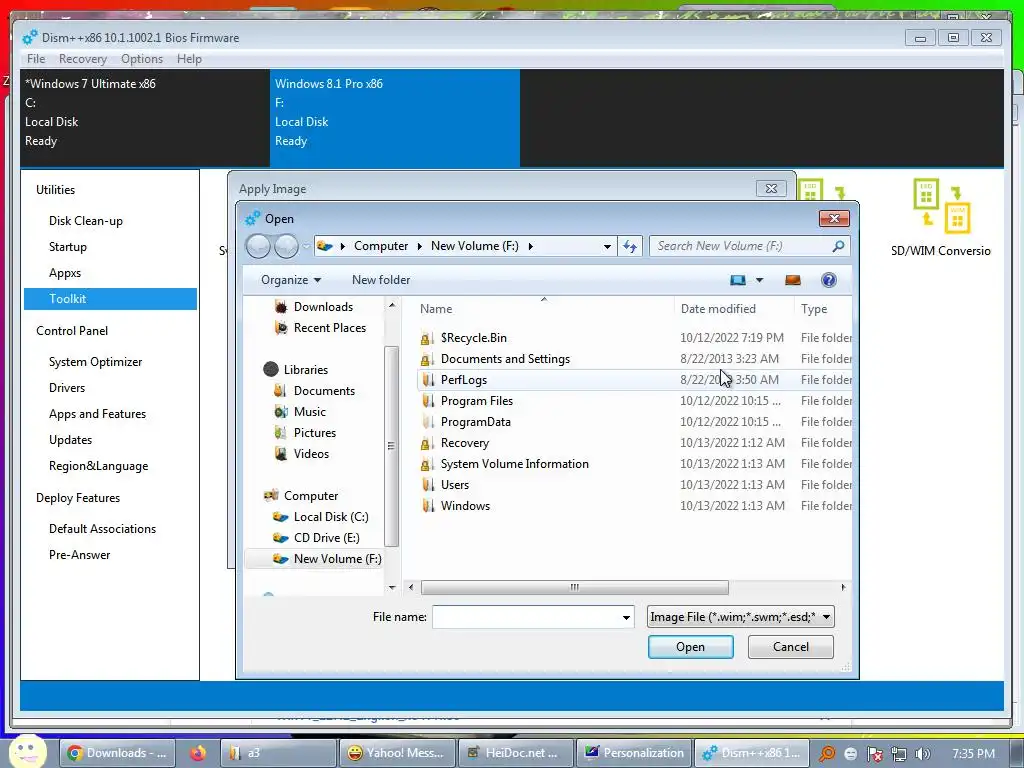Open Recent Places in navigation pane

[329, 327]
